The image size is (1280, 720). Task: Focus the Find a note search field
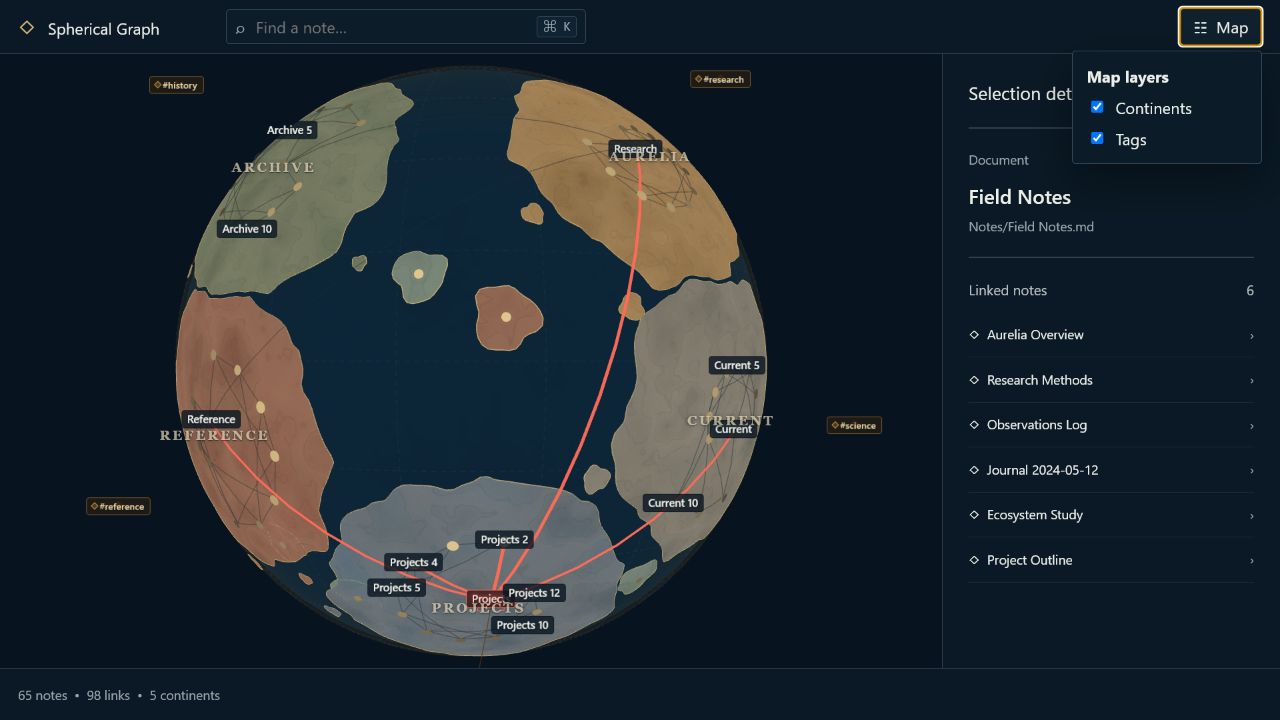coord(405,27)
